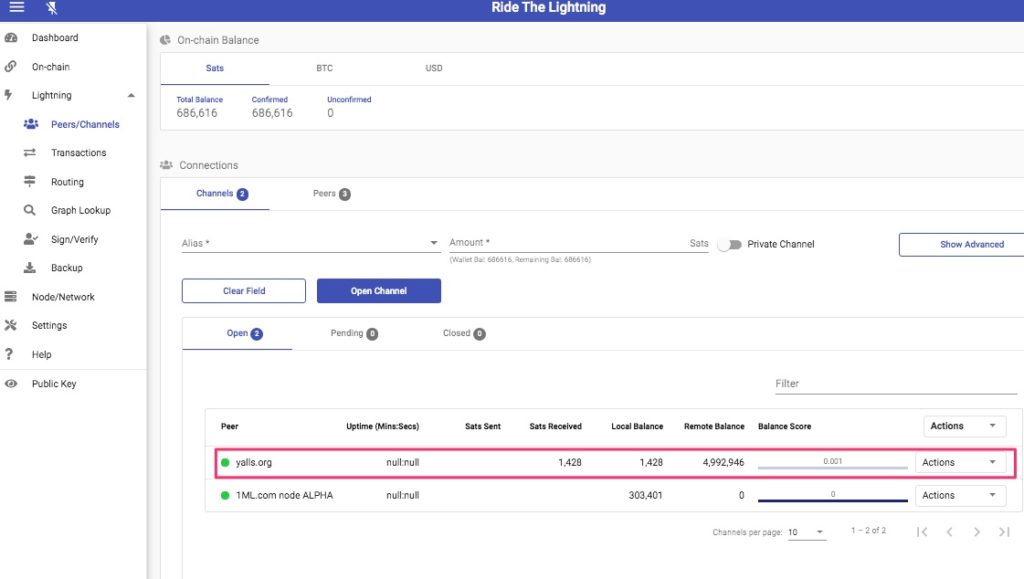Sort by Sats Received column header
This screenshot has width=1024, height=579.
coord(555,426)
